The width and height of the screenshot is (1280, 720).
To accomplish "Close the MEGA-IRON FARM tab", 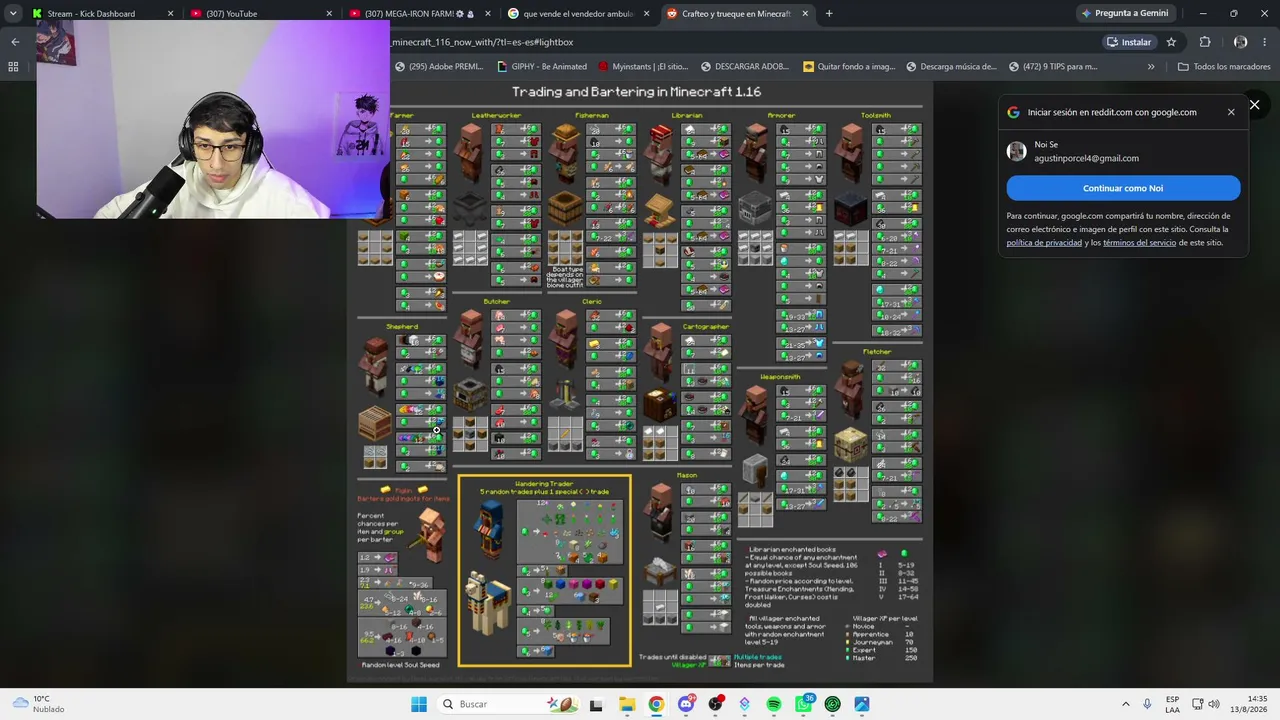I will [487, 14].
